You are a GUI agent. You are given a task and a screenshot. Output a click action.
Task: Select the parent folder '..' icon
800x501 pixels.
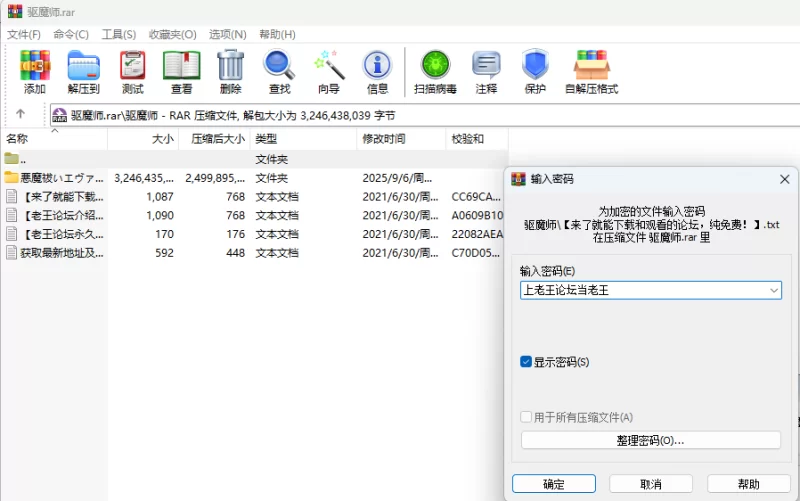pyautogui.click(x=12, y=159)
